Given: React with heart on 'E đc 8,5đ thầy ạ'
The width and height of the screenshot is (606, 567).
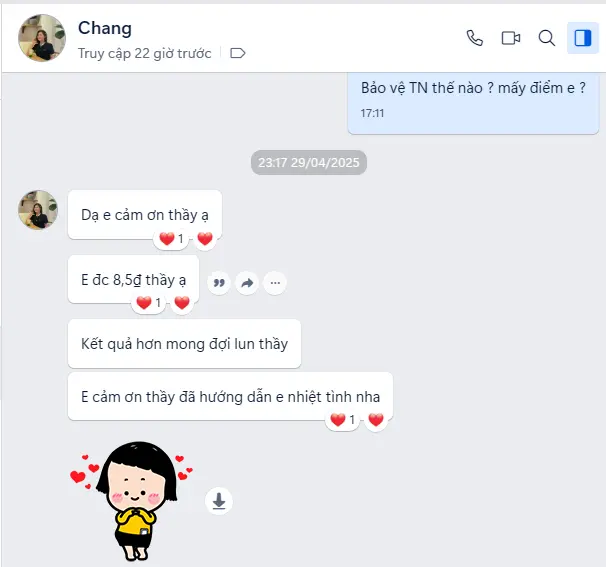Looking at the screenshot, I should pyautogui.click(x=182, y=303).
